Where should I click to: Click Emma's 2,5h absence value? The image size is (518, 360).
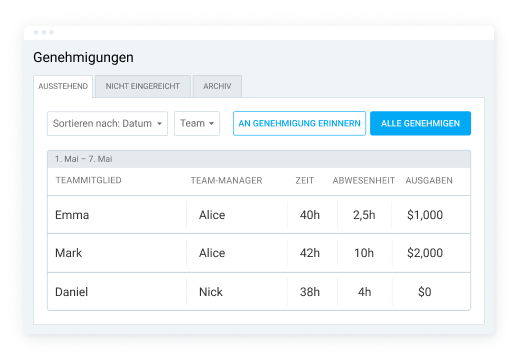[x=364, y=215]
